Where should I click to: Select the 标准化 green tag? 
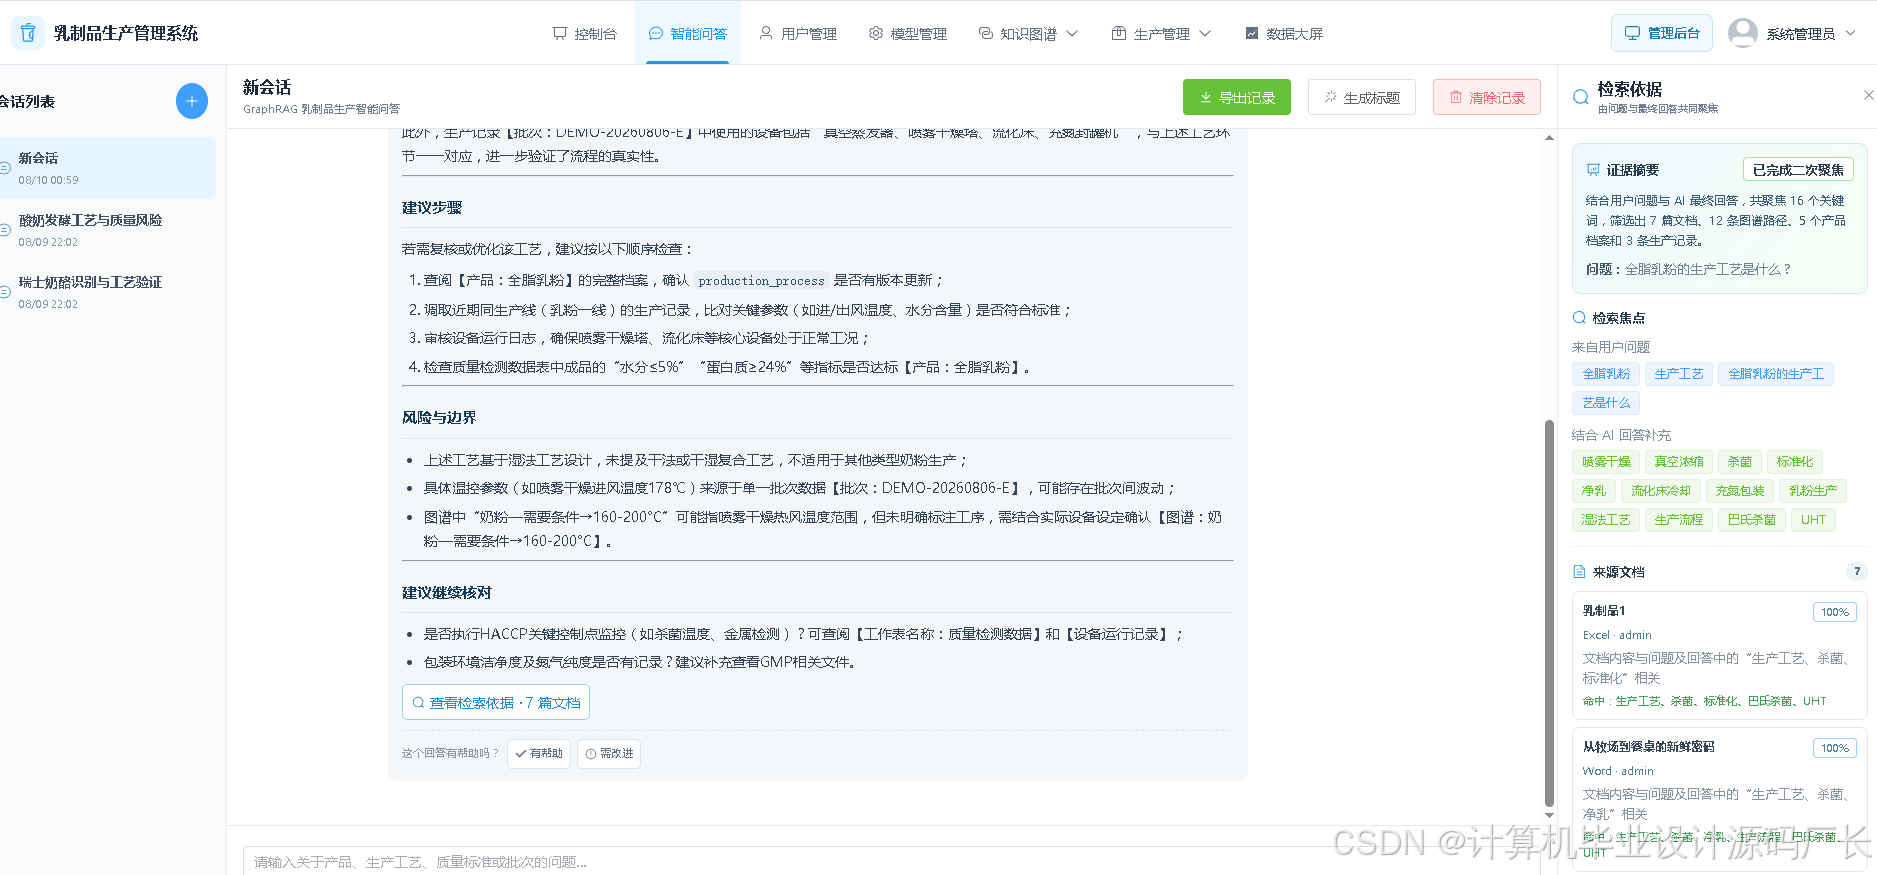(1795, 462)
